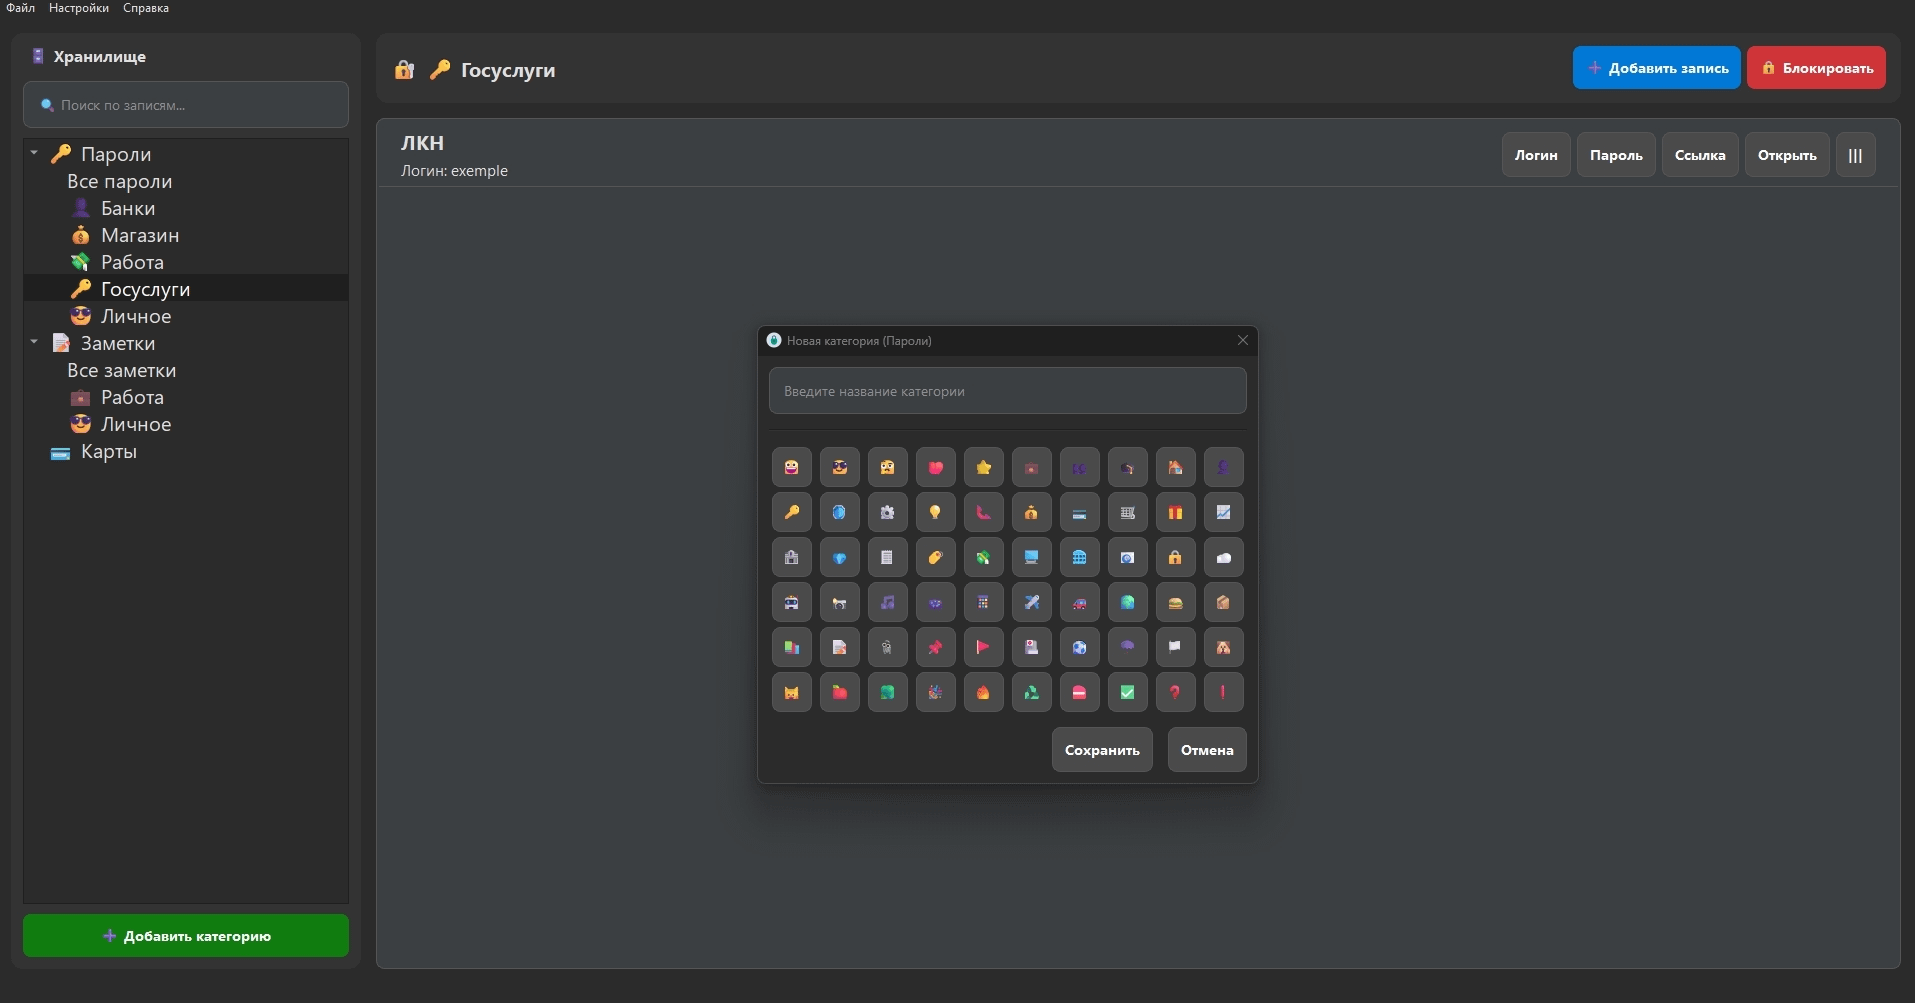Select the red heart category icon
Viewport: 1915px width, 1003px height.
935,467
